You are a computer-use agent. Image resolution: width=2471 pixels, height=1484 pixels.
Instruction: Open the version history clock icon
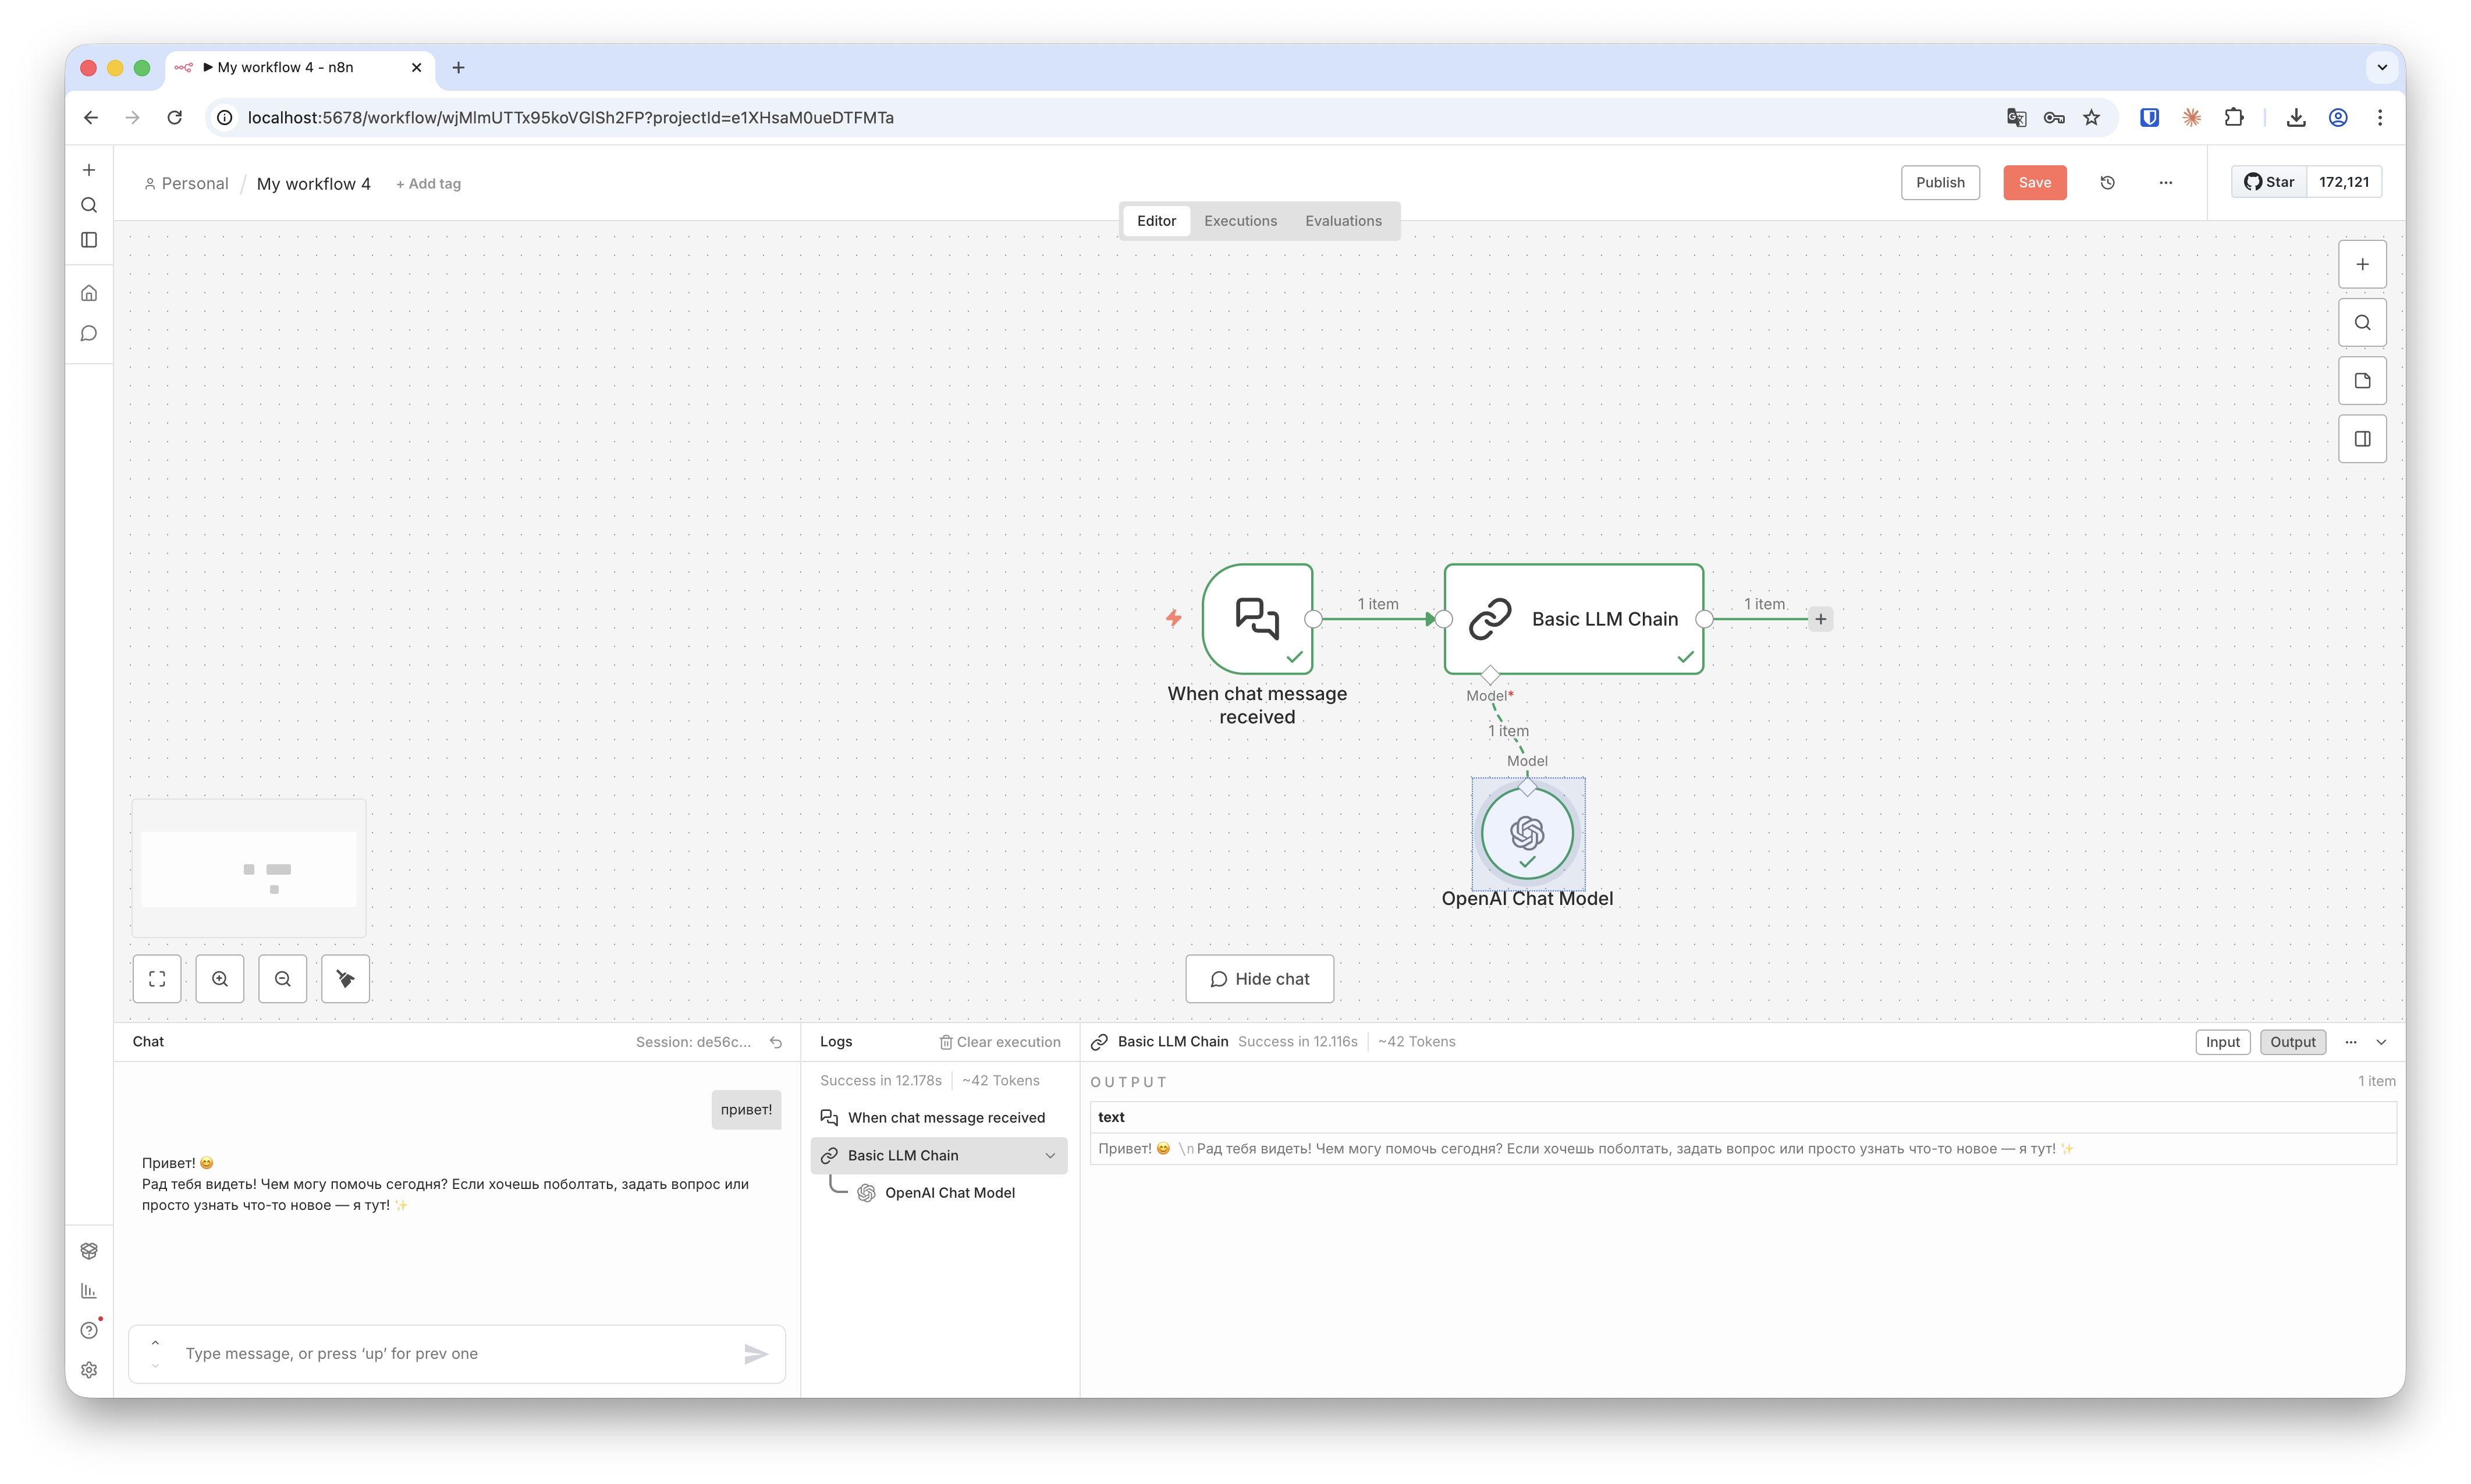pyautogui.click(x=2108, y=182)
